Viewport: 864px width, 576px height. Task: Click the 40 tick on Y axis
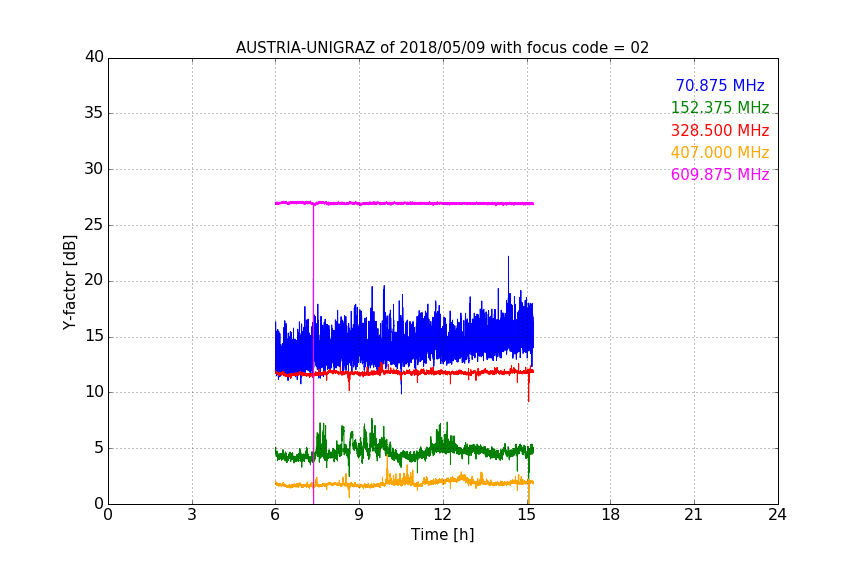point(94,57)
